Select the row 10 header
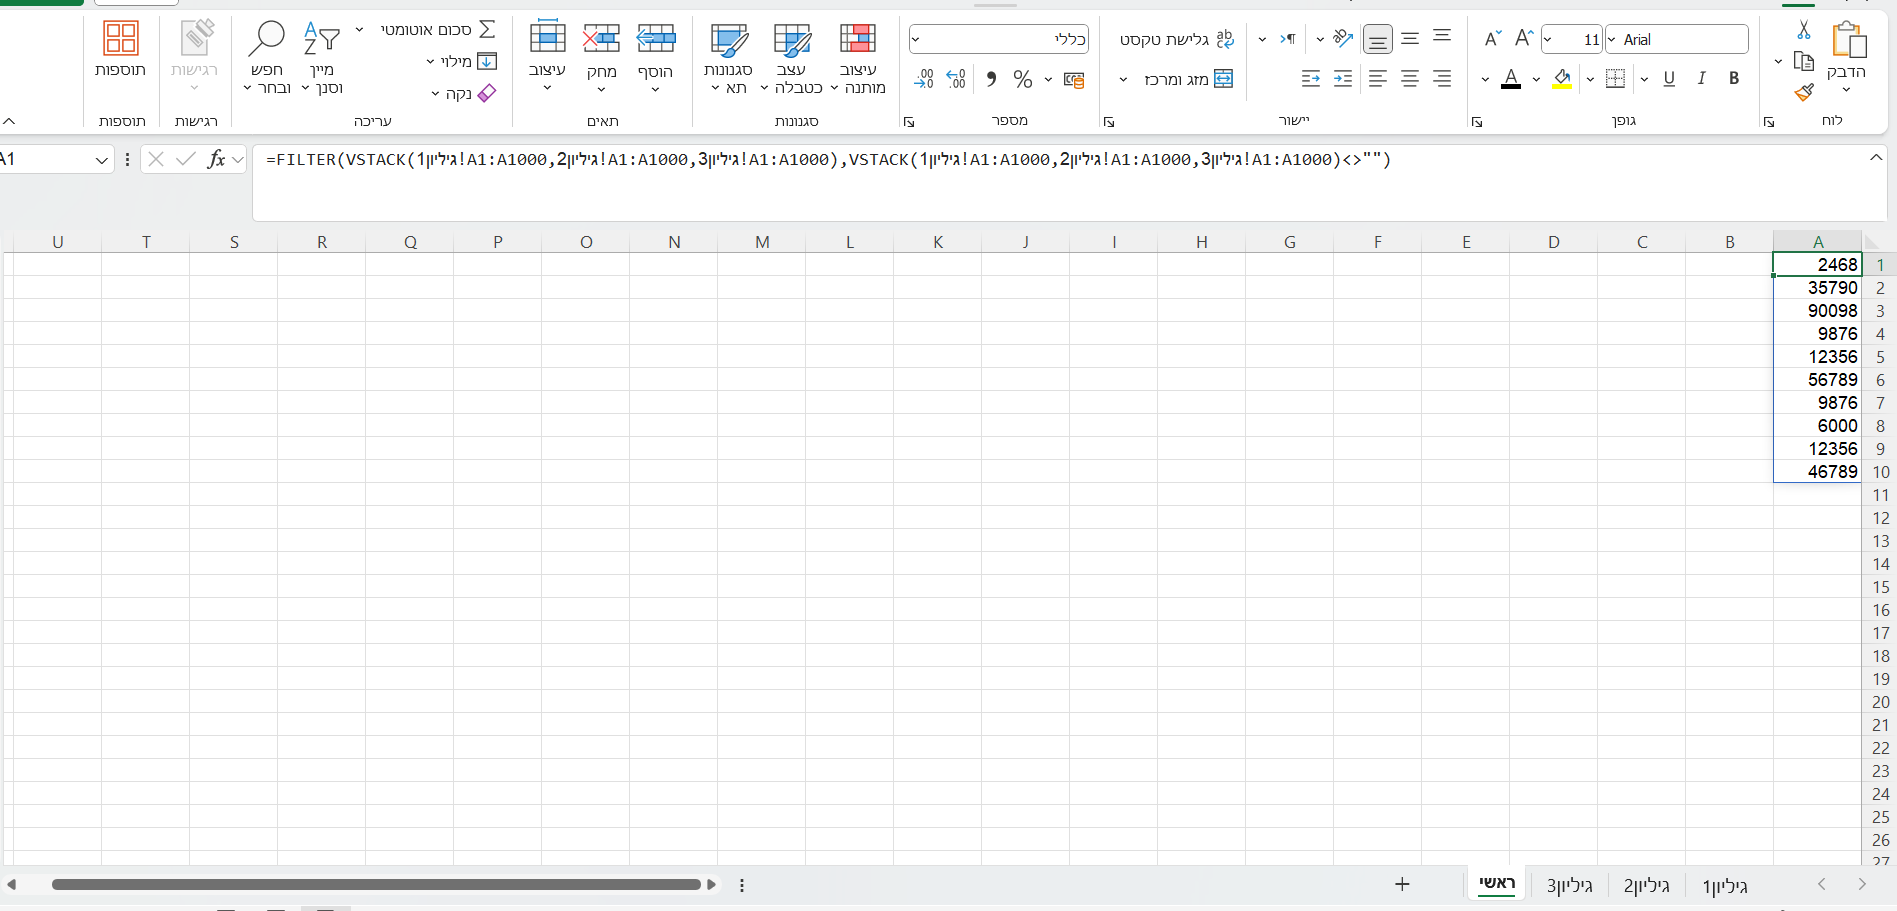Image resolution: width=1897 pixels, height=911 pixels. point(1880,472)
